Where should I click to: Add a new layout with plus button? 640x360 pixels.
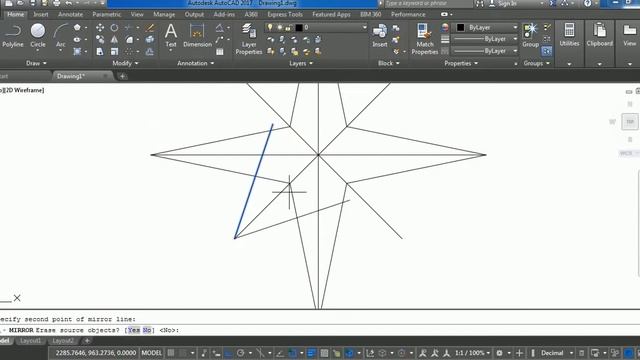point(87,341)
